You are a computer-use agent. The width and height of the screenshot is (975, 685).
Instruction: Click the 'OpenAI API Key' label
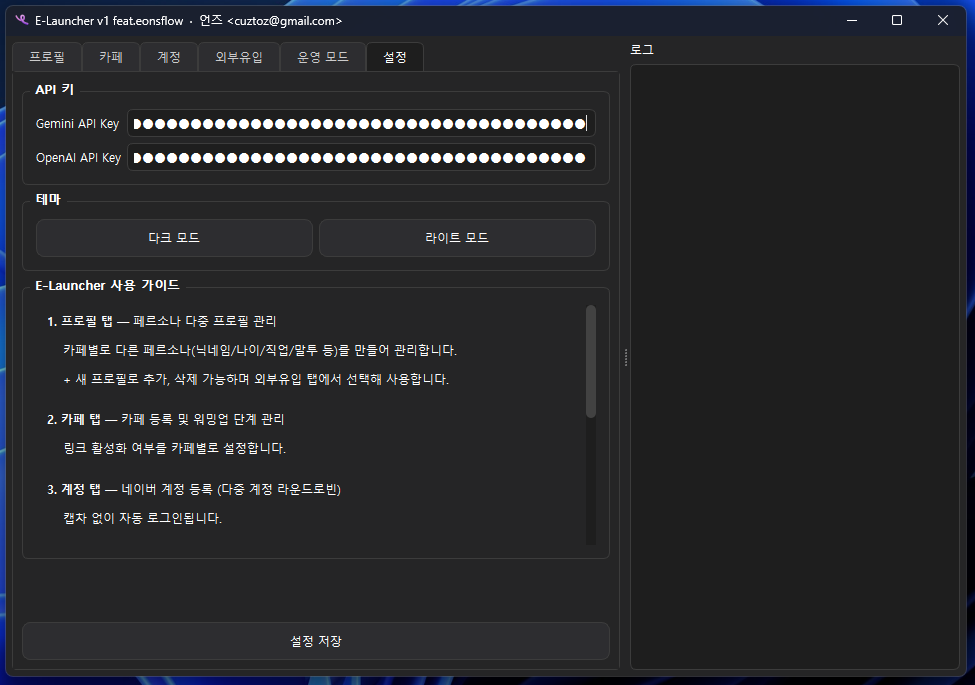(78, 158)
